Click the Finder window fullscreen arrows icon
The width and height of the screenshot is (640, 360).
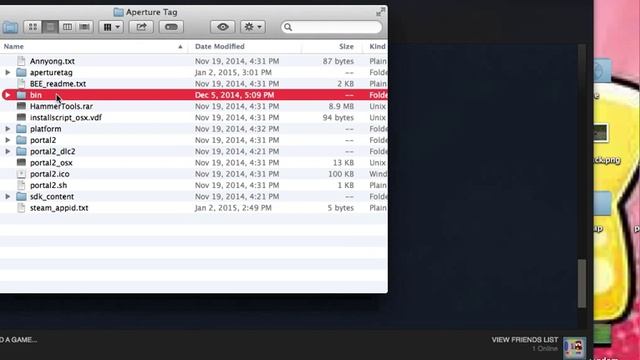(x=380, y=12)
